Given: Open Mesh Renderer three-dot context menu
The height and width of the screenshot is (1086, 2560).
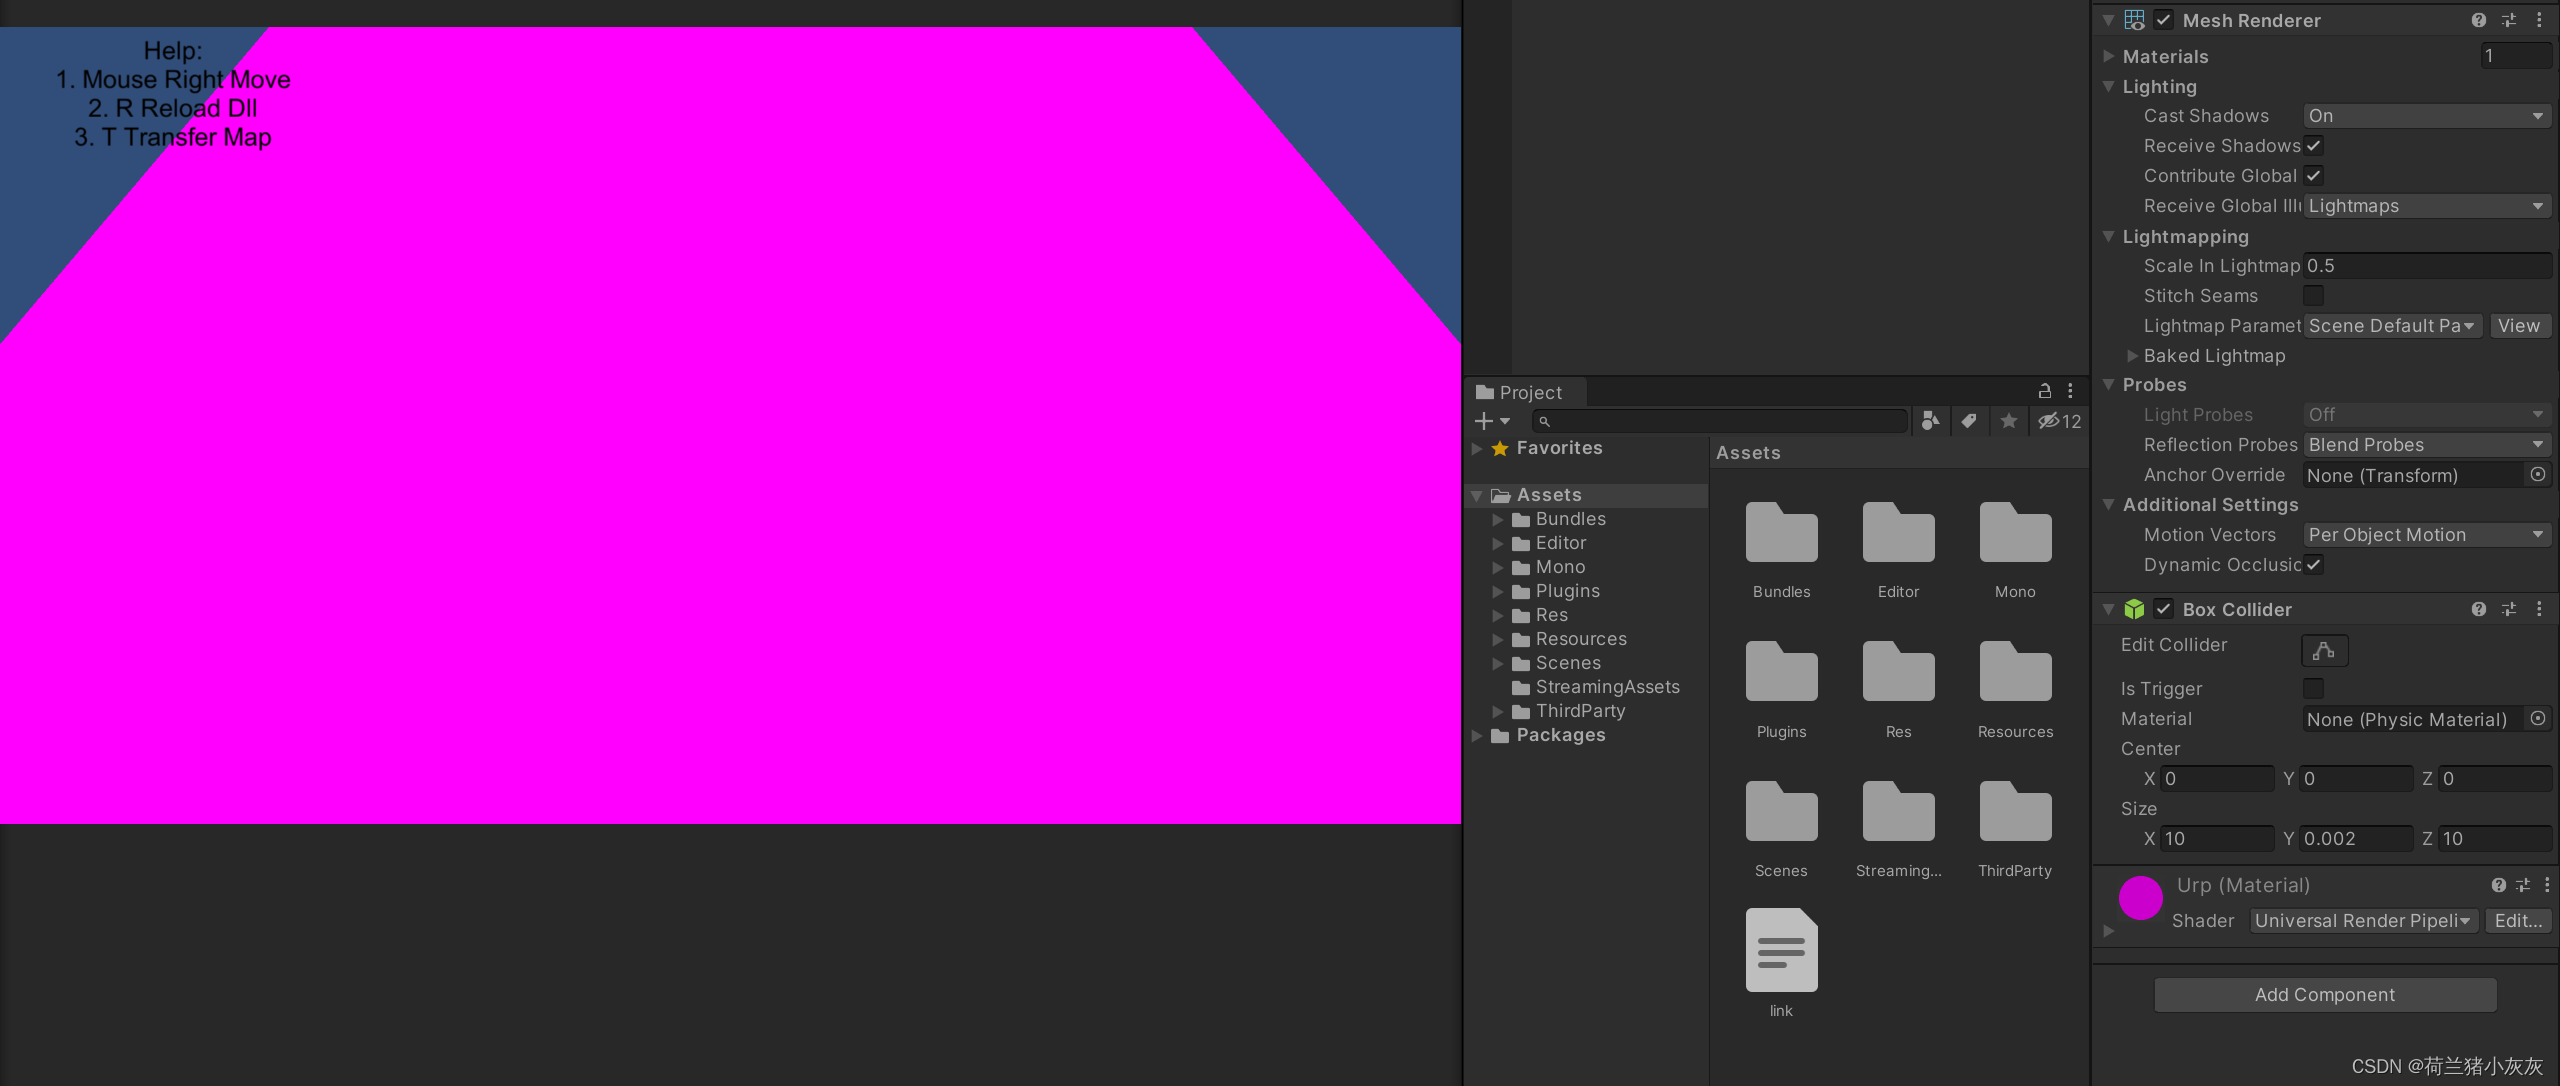Looking at the screenshot, I should [2539, 20].
